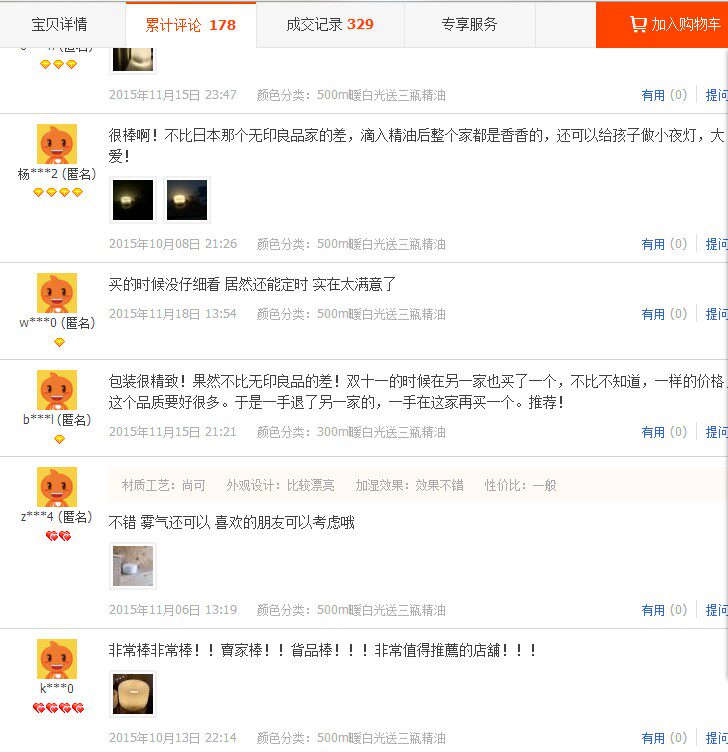Click avatar icon of reviewer z***4
Image resolution: width=728 pixels, height=752 pixels.
coord(57,487)
